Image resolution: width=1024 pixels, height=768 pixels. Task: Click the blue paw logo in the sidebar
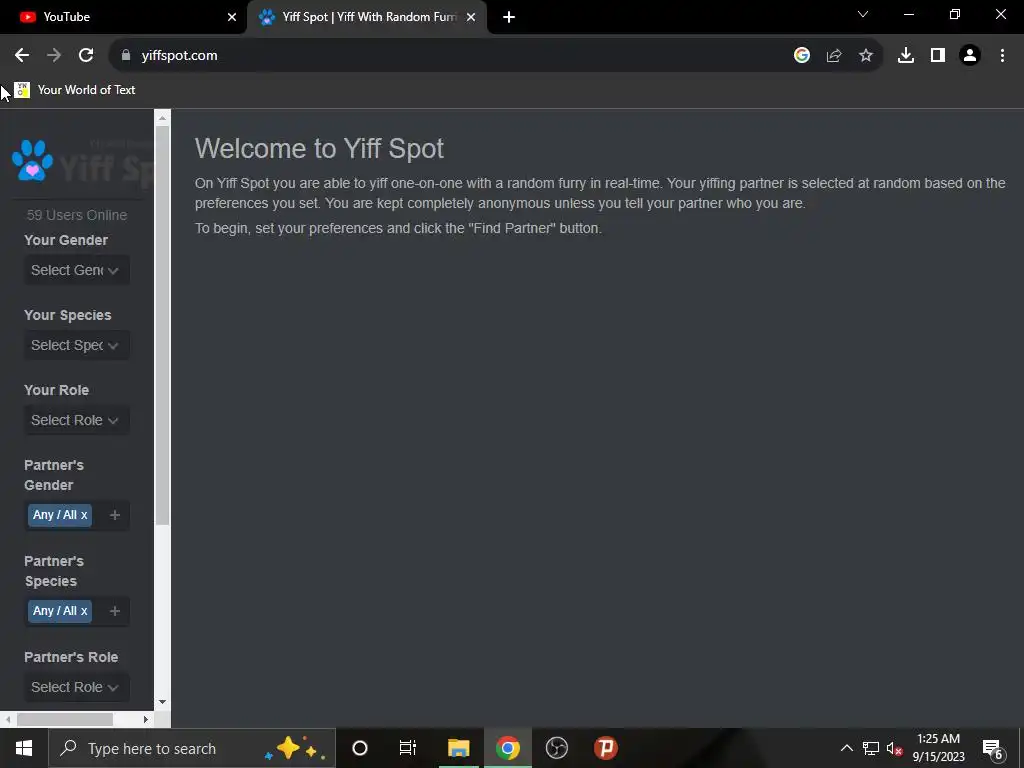point(32,160)
